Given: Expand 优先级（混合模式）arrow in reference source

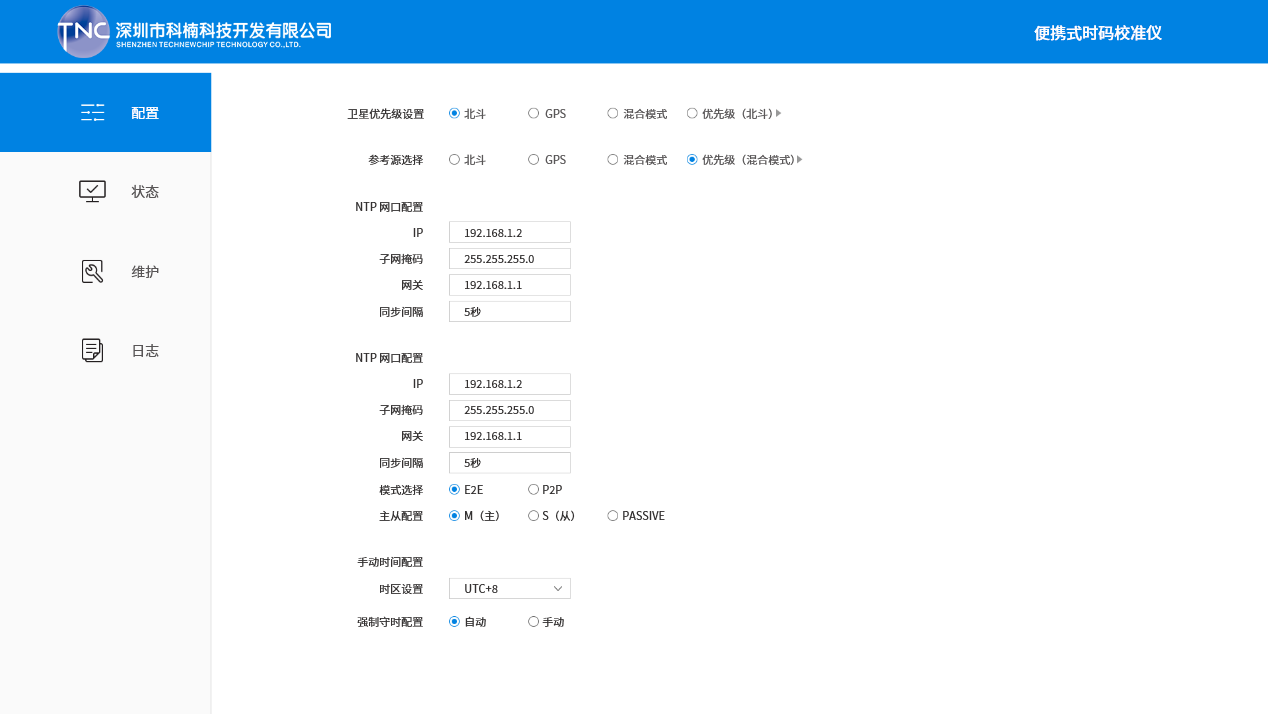Looking at the screenshot, I should coord(800,160).
